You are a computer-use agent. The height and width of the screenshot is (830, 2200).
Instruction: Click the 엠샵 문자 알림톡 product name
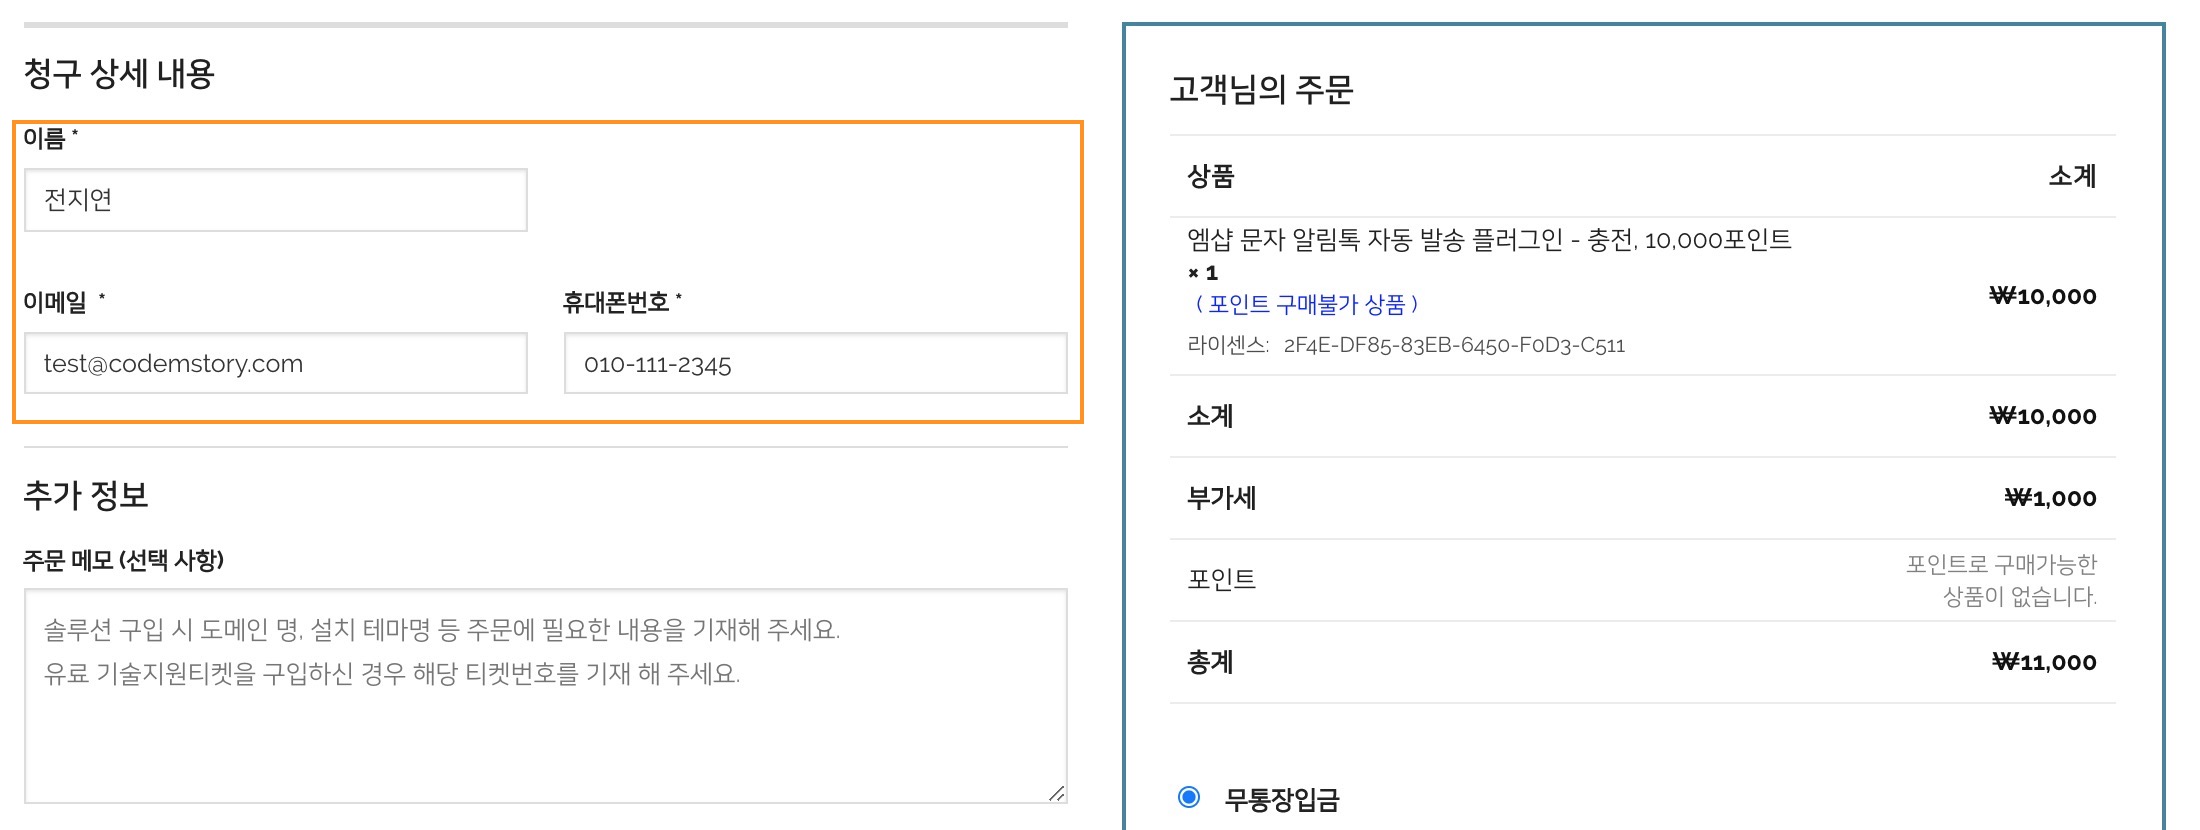pos(1488,240)
